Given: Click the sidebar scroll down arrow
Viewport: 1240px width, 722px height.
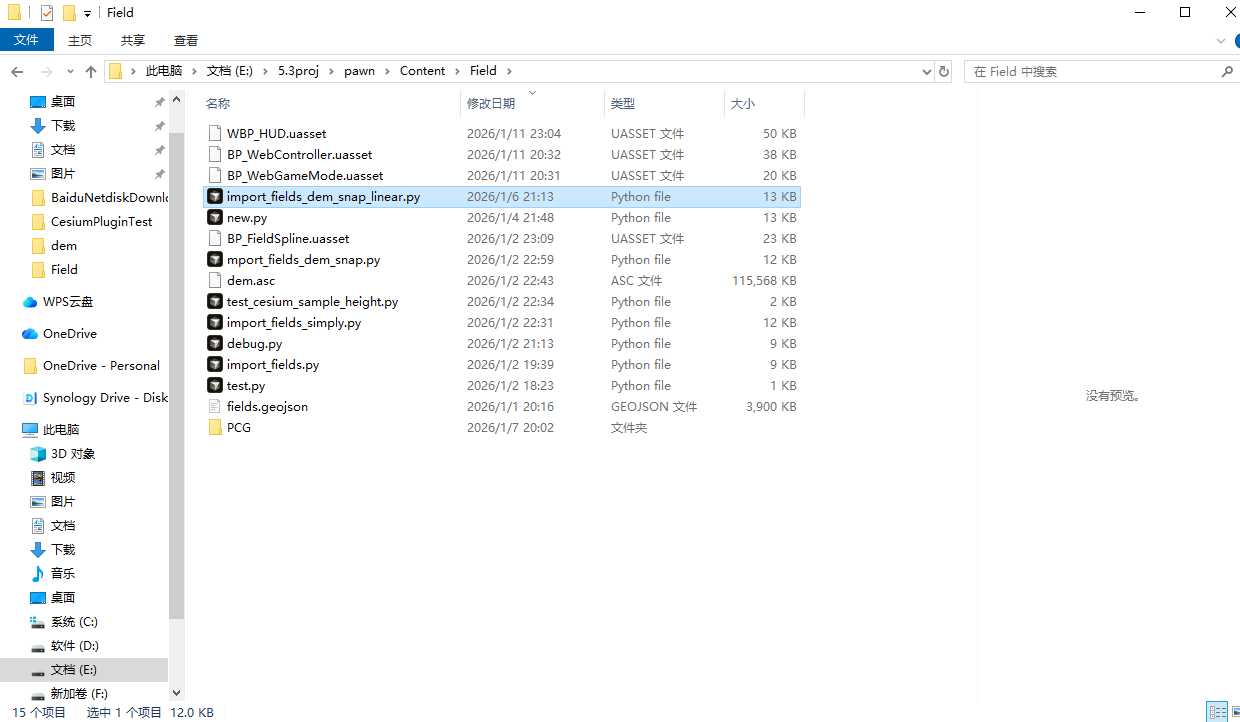Looking at the screenshot, I should tap(177, 692).
